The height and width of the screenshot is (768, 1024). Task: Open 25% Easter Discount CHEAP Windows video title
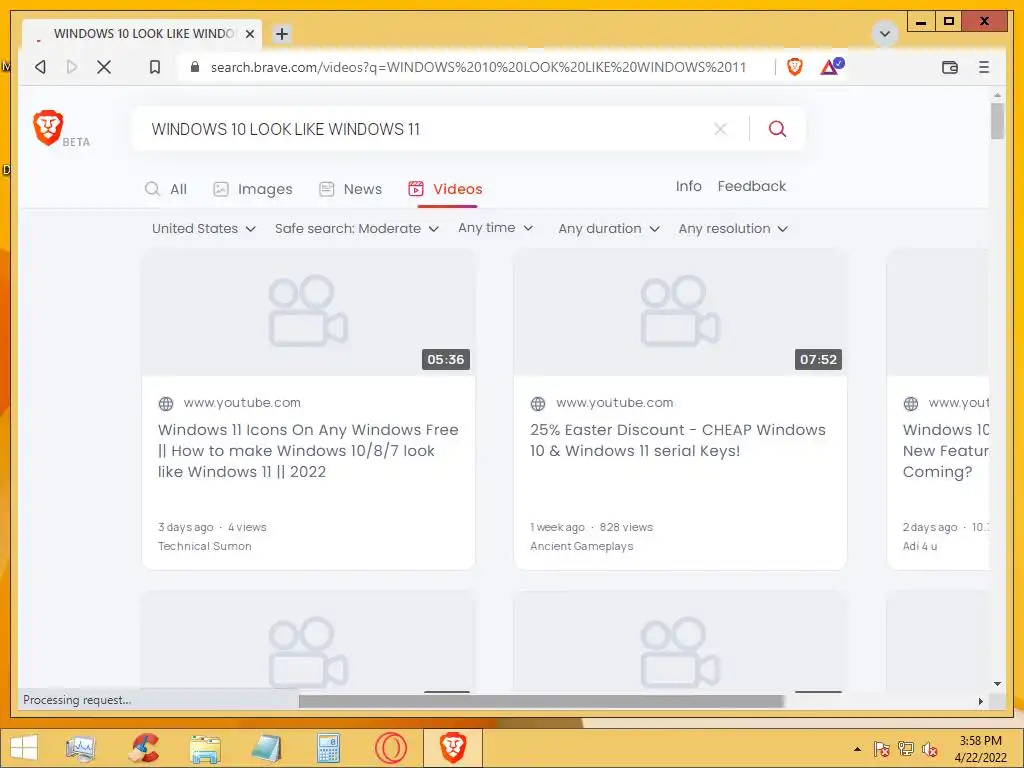[678, 440]
